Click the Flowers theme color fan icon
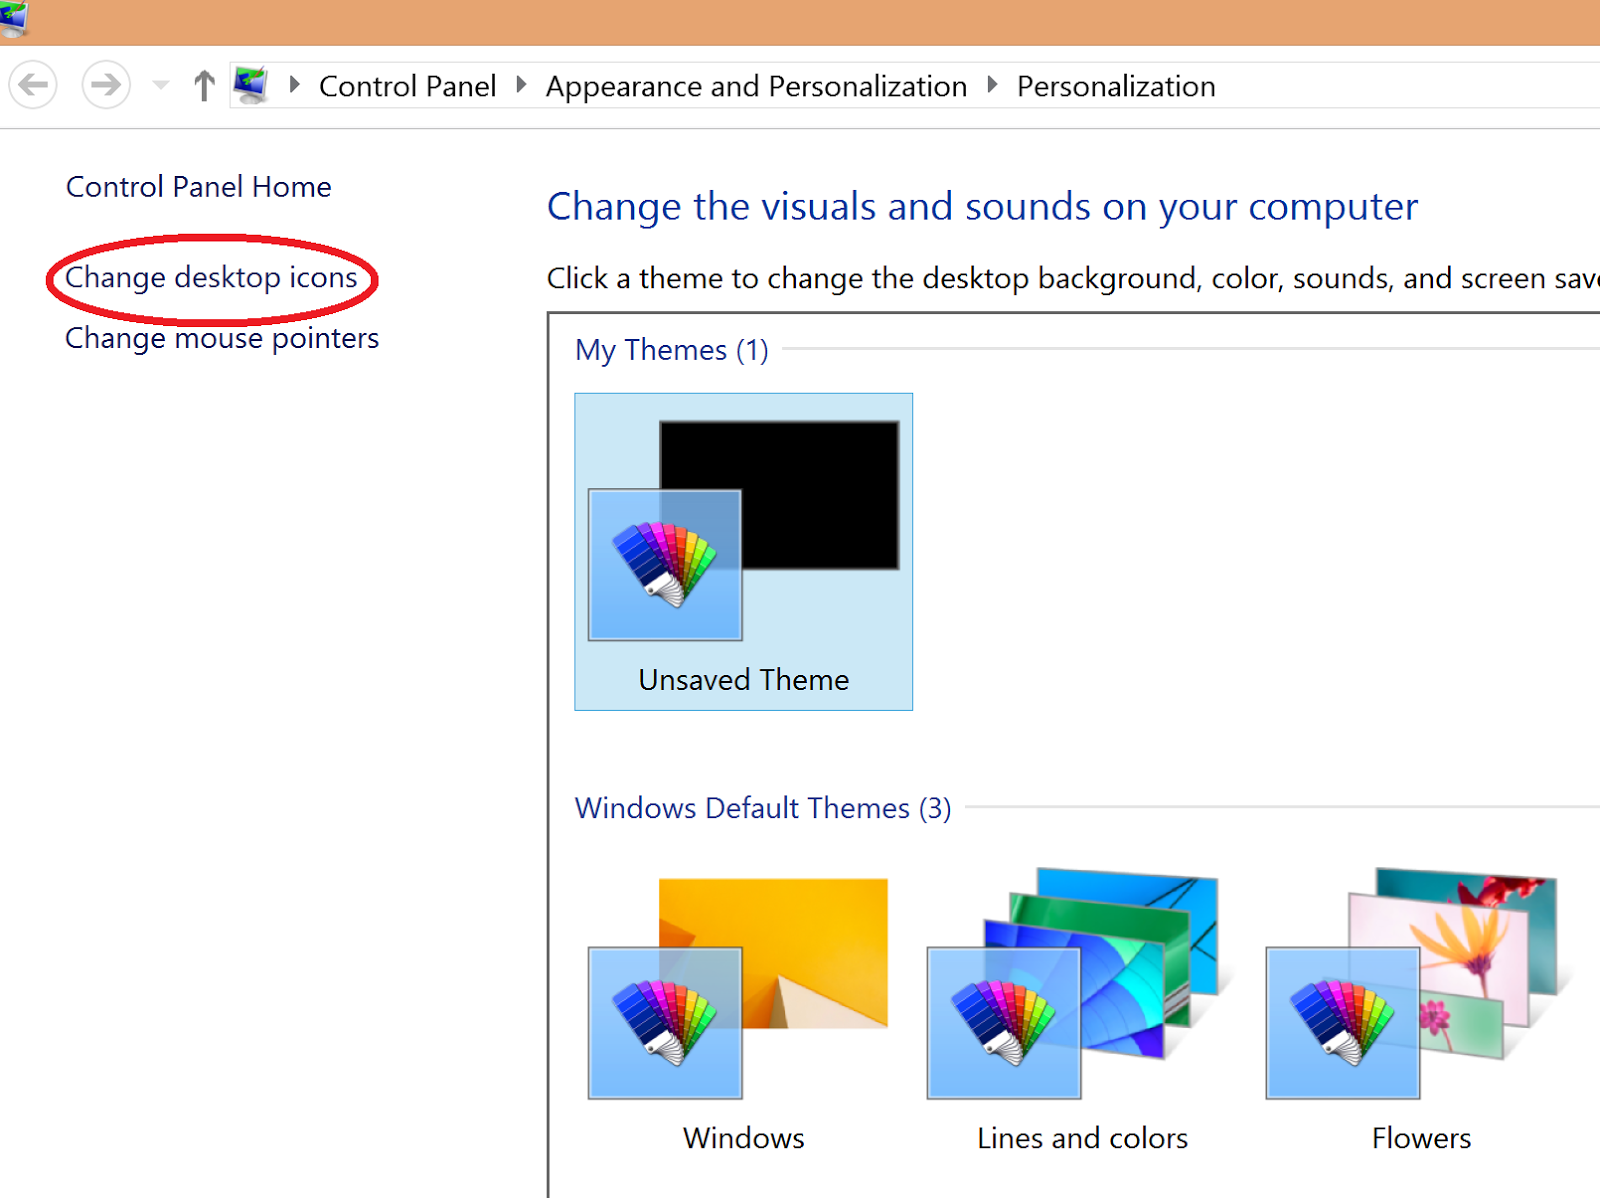Viewport: 1600px width, 1198px height. pos(1342,1022)
